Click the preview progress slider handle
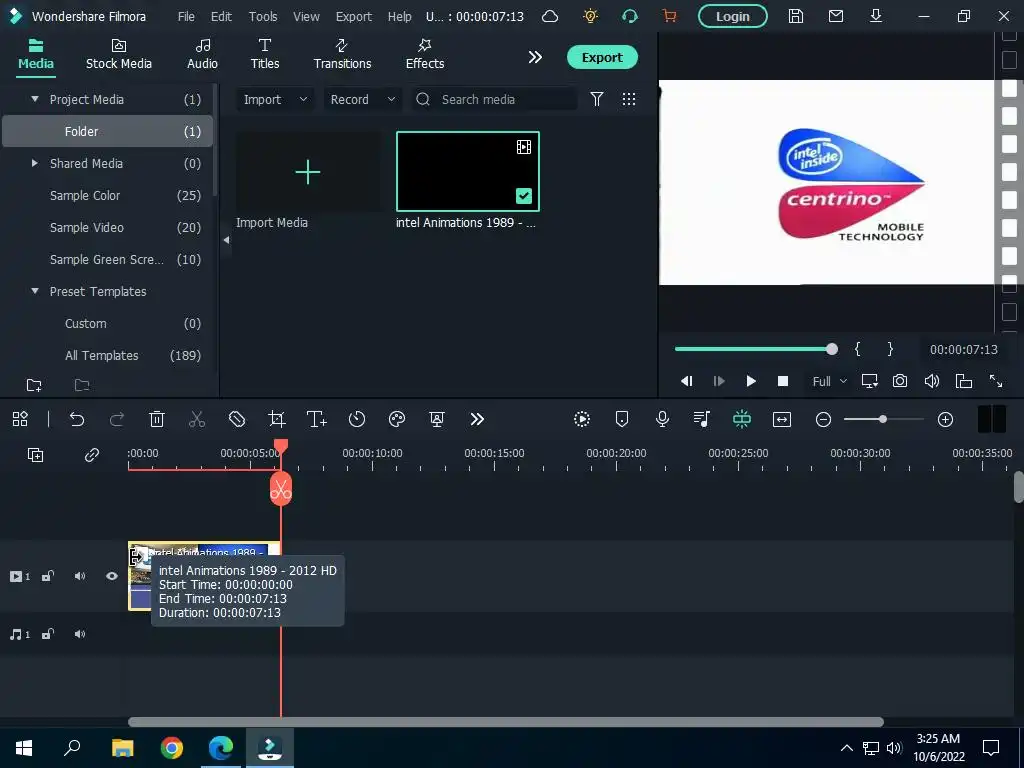The width and height of the screenshot is (1024, 768). click(x=831, y=349)
